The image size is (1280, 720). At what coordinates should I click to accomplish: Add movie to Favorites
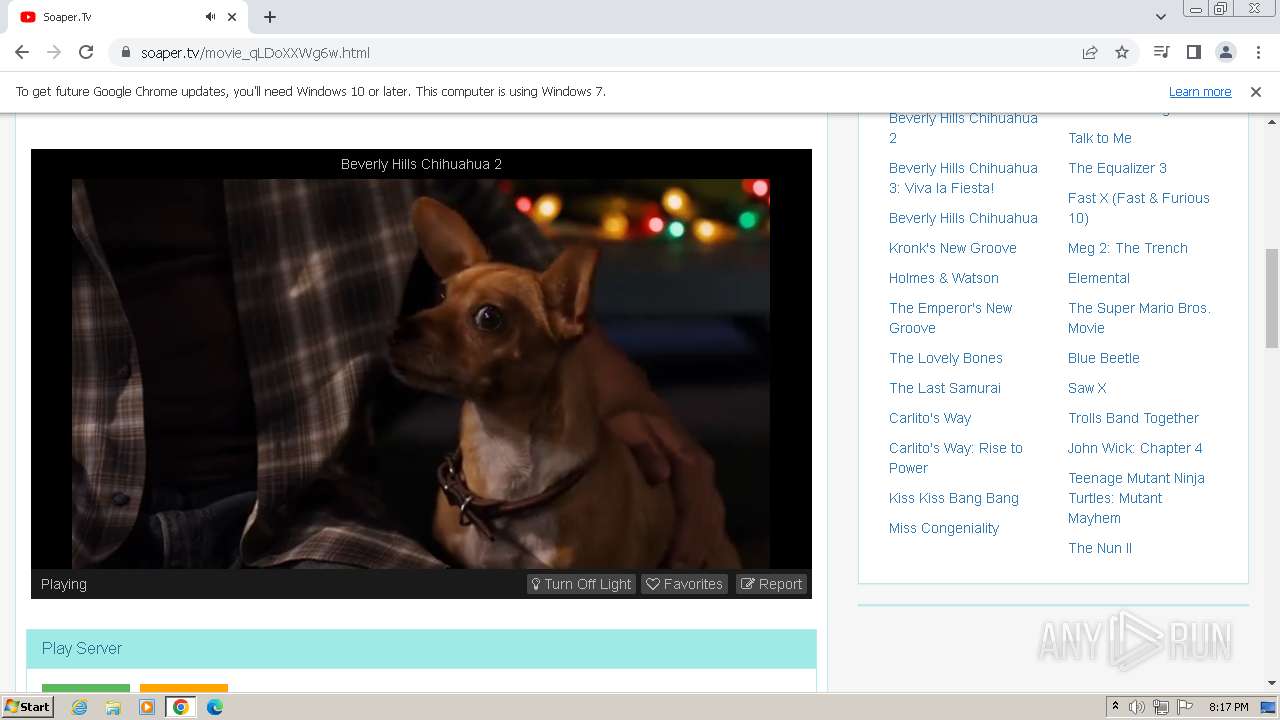pyautogui.click(x=684, y=584)
